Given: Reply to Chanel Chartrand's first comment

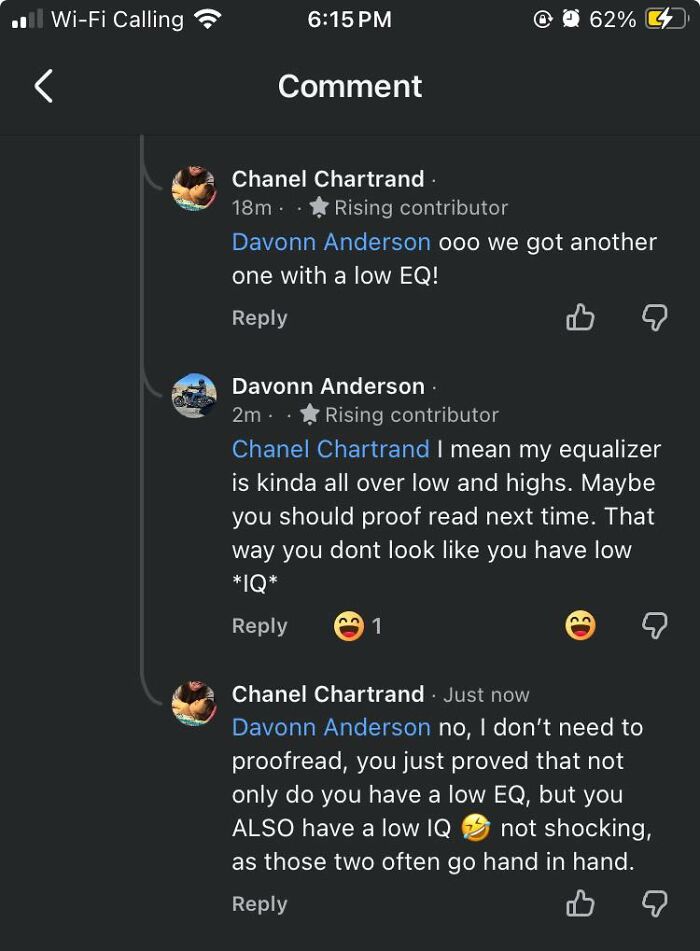Looking at the screenshot, I should [x=259, y=317].
